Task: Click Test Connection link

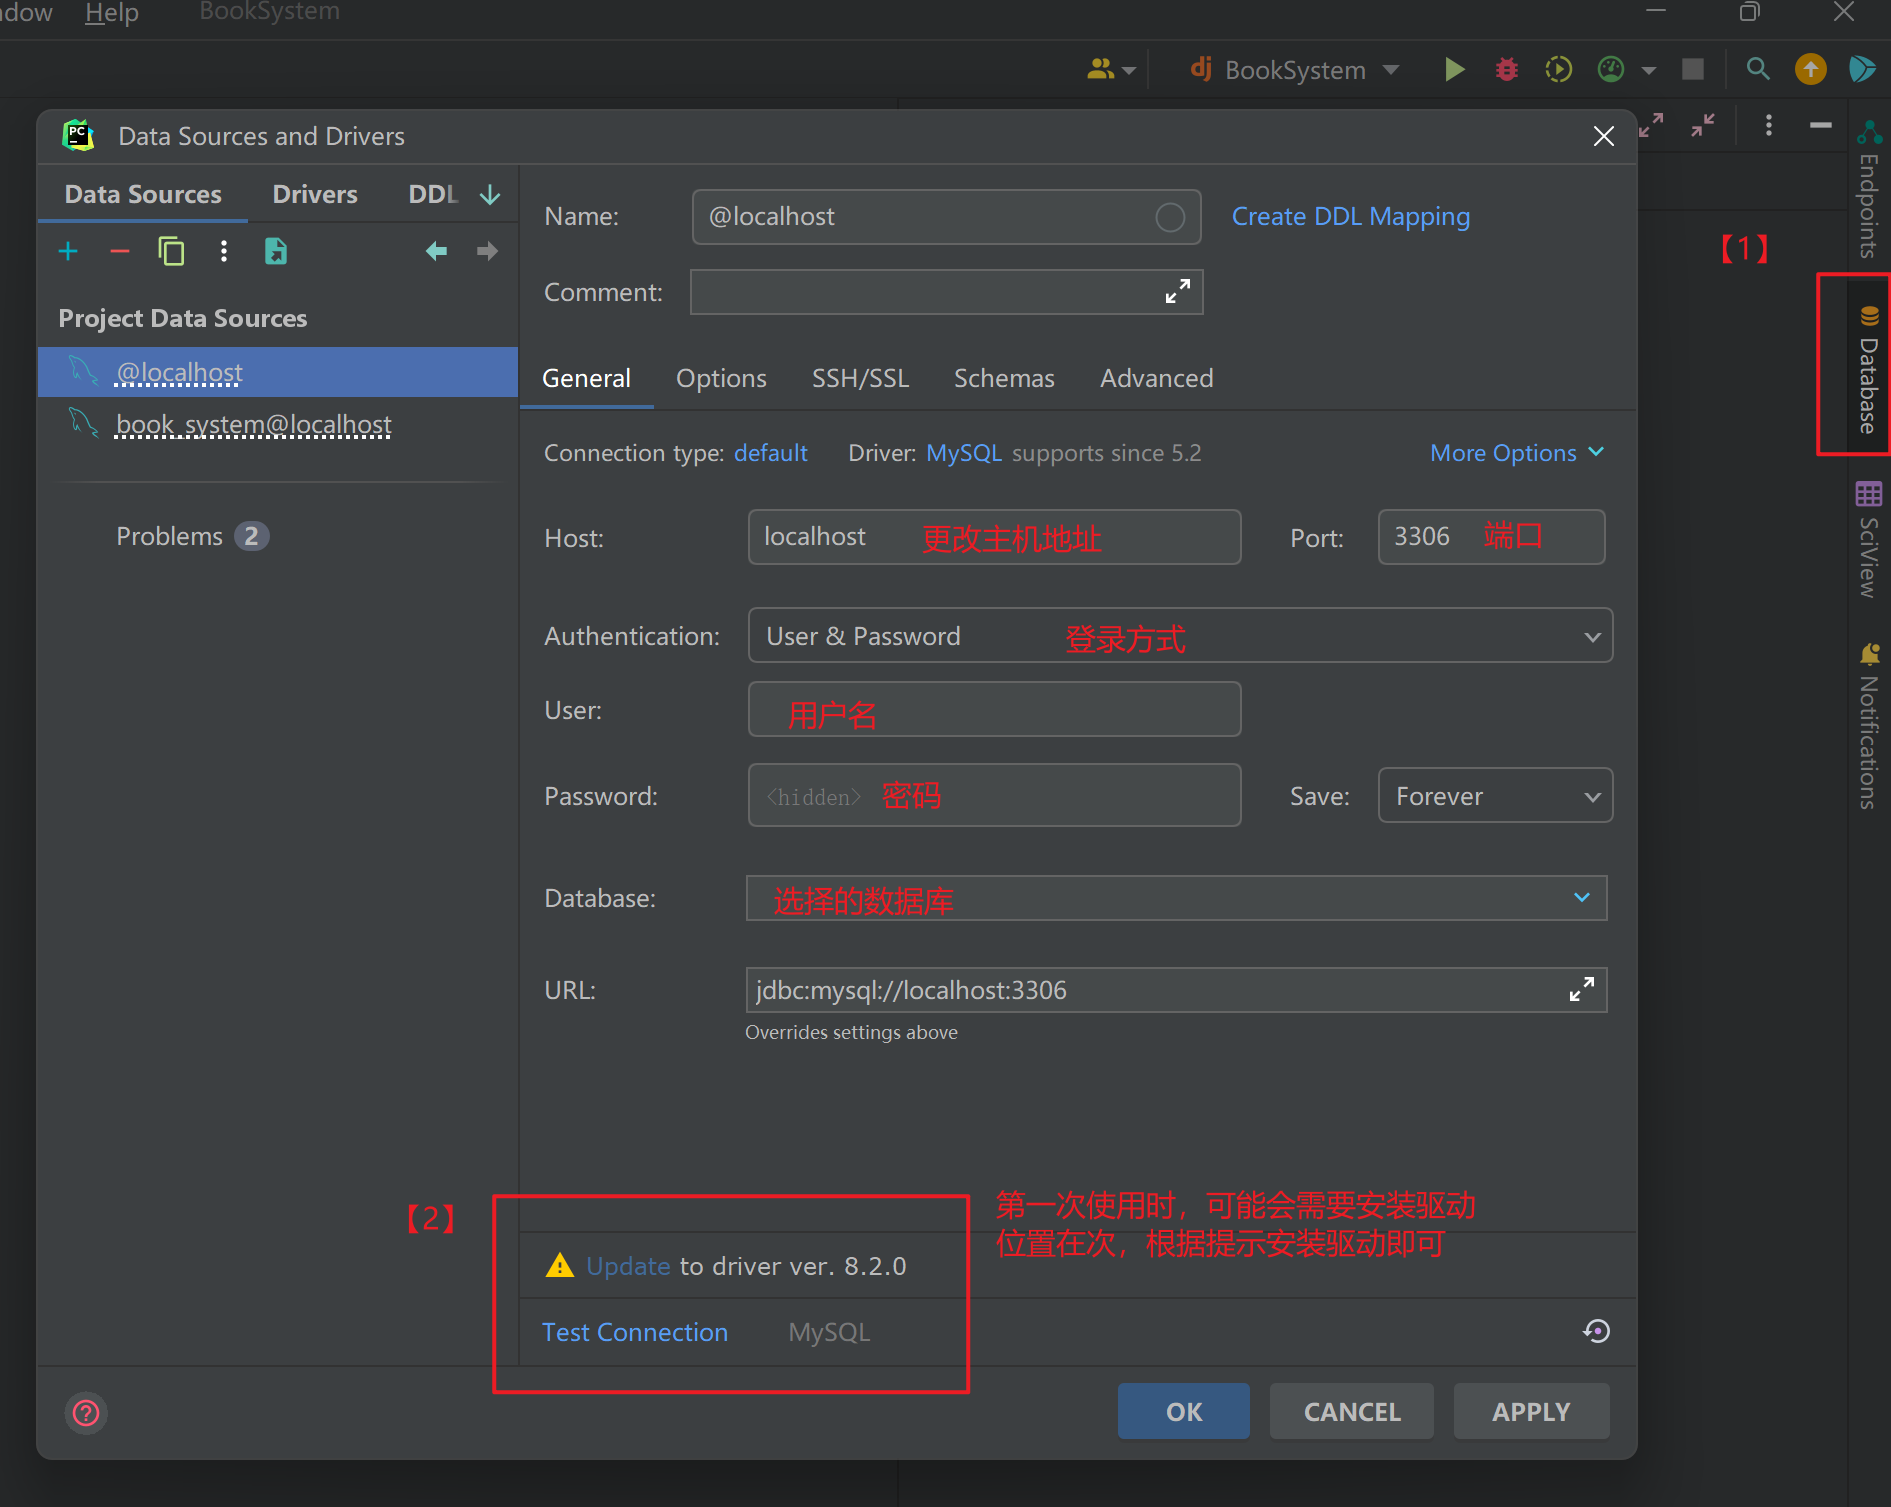Action: point(635,1332)
